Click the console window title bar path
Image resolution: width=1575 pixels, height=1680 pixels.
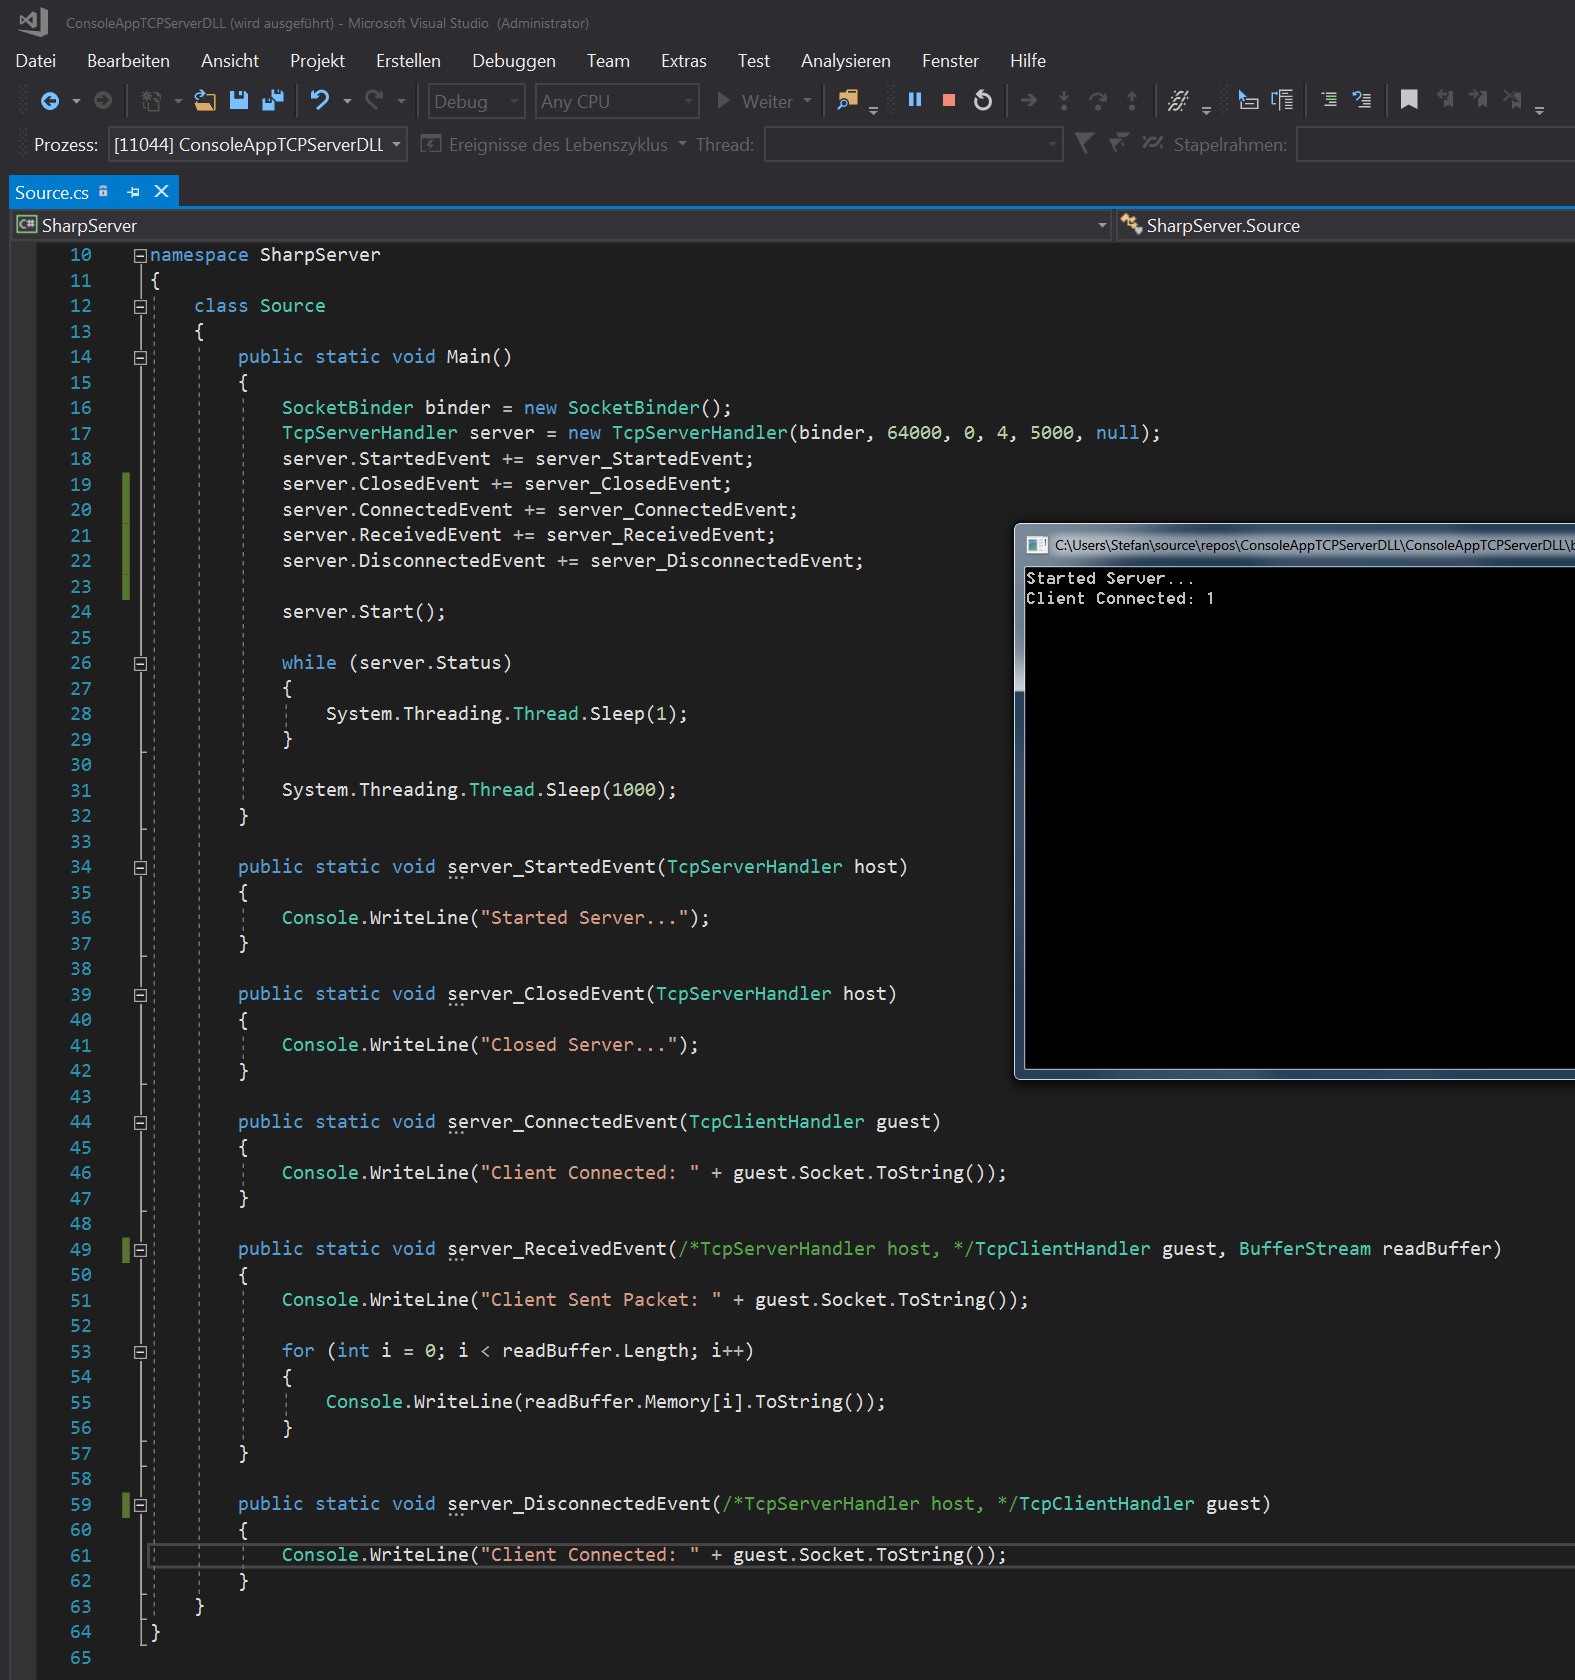tap(1314, 545)
